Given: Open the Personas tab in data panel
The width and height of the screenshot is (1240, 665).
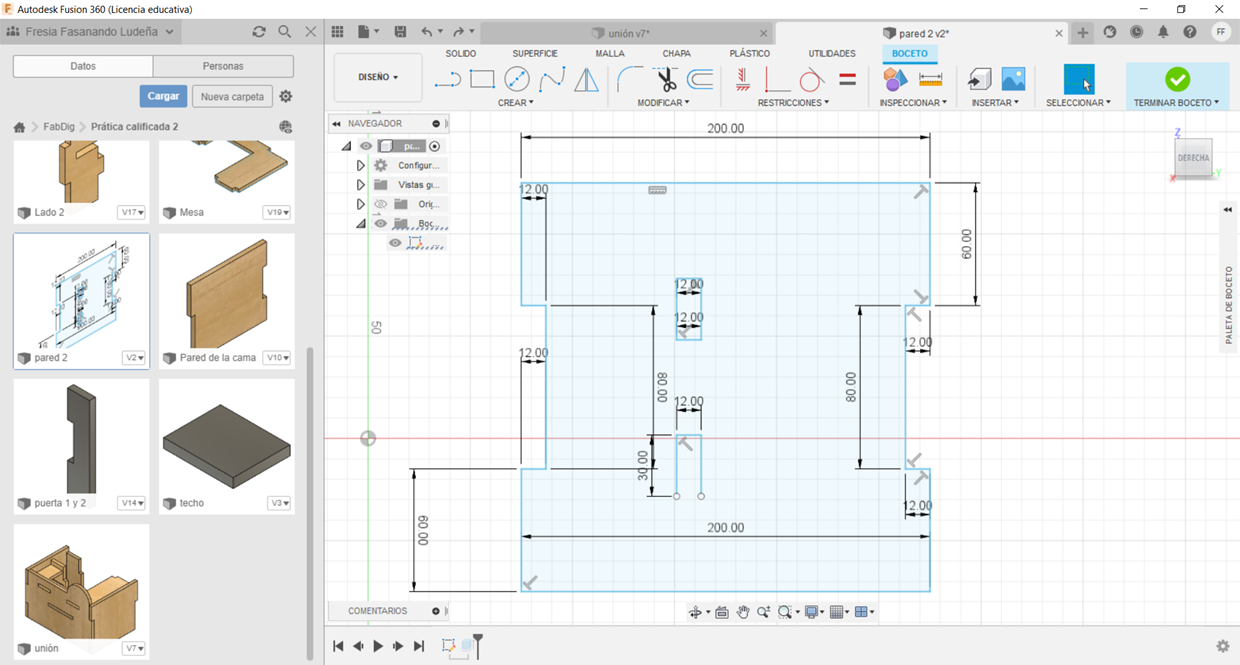Looking at the screenshot, I should [223, 66].
